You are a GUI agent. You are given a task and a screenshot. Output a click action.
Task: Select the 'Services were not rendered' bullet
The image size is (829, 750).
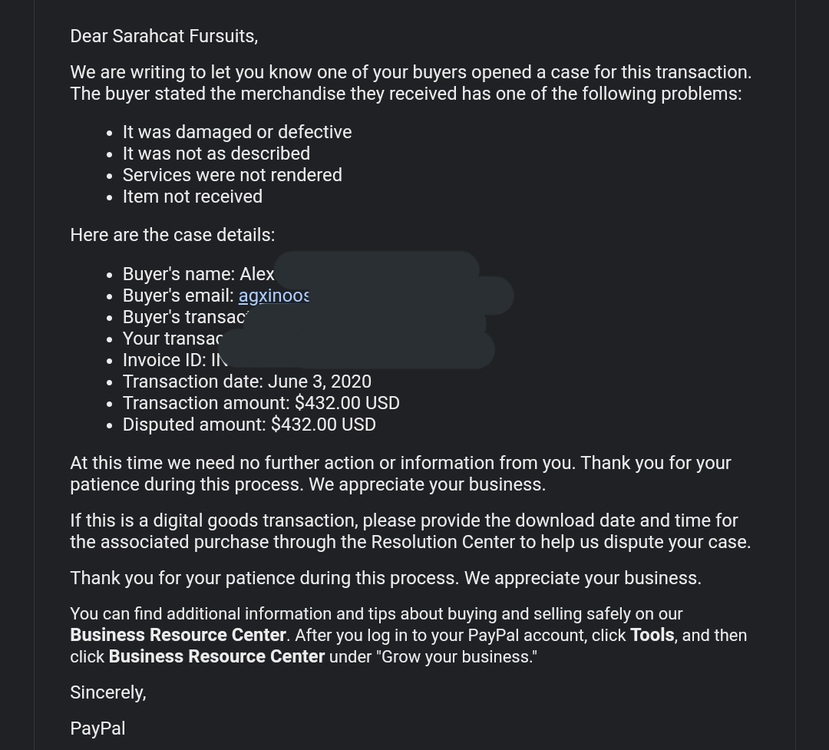coord(232,175)
